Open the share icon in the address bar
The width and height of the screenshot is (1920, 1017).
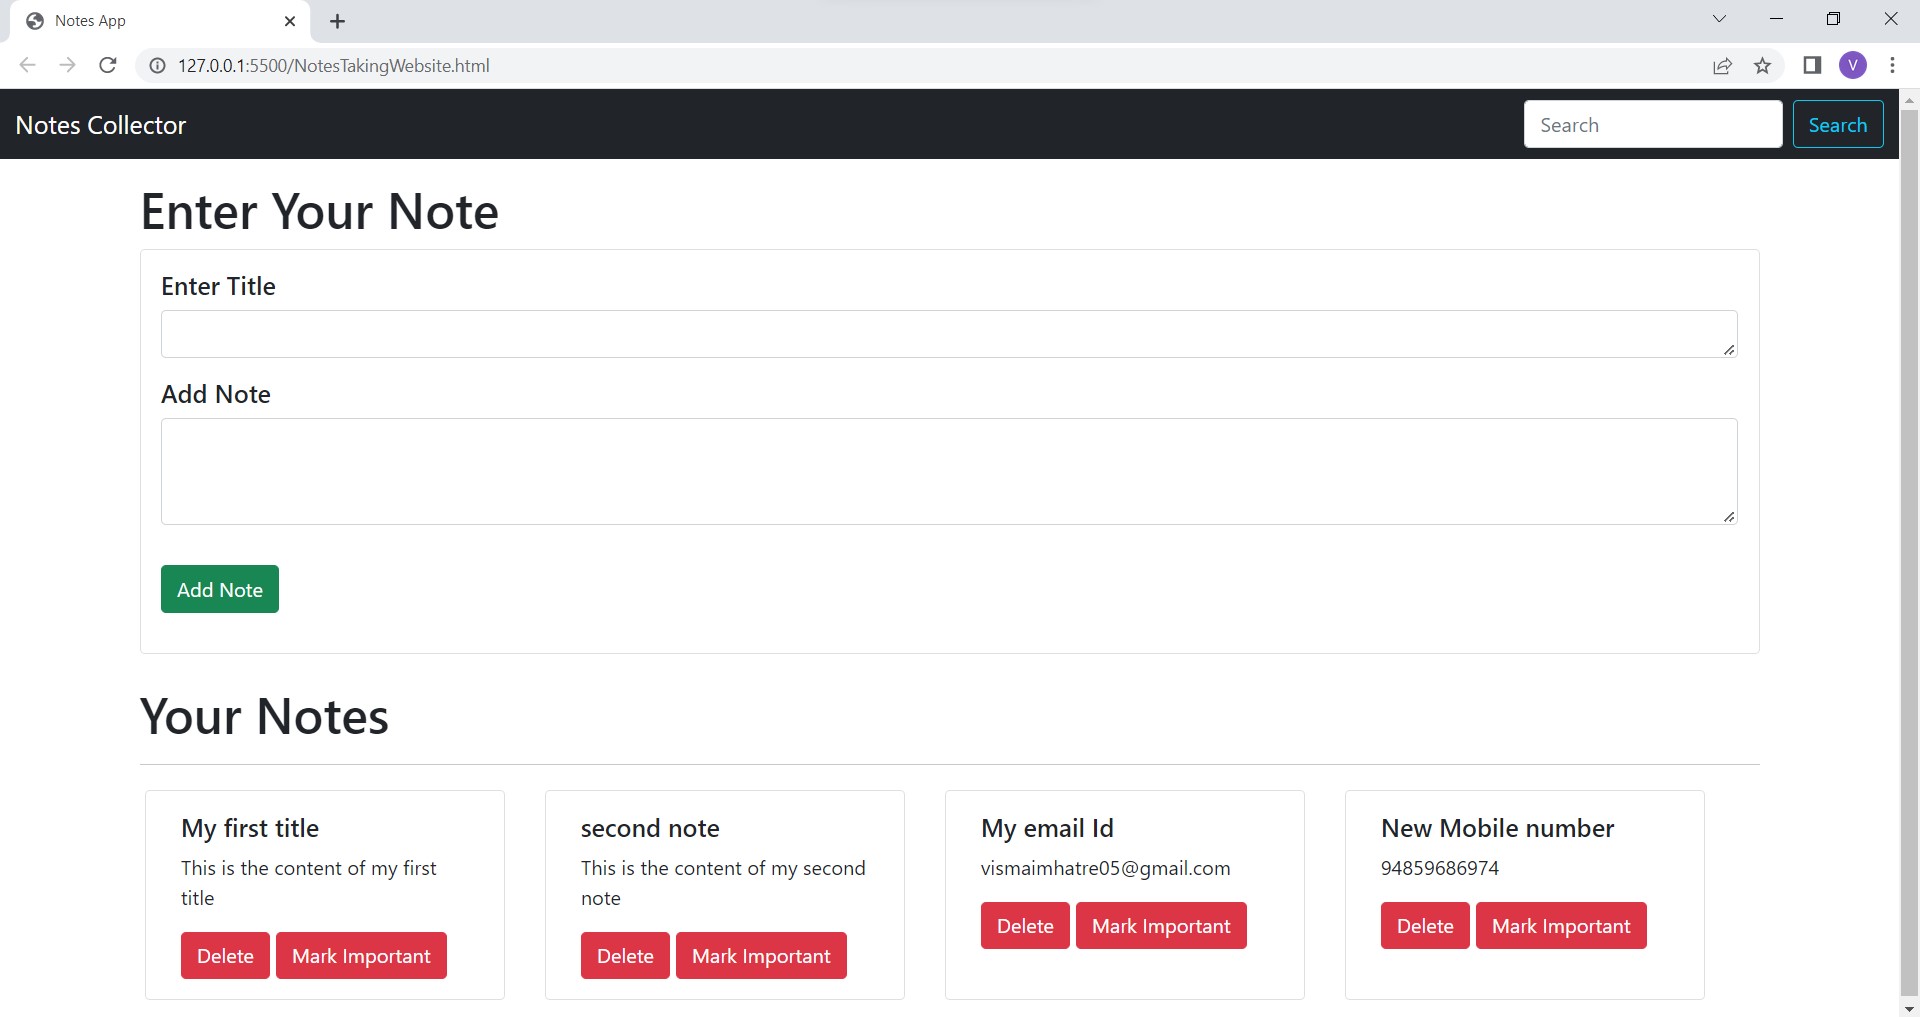click(1722, 65)
